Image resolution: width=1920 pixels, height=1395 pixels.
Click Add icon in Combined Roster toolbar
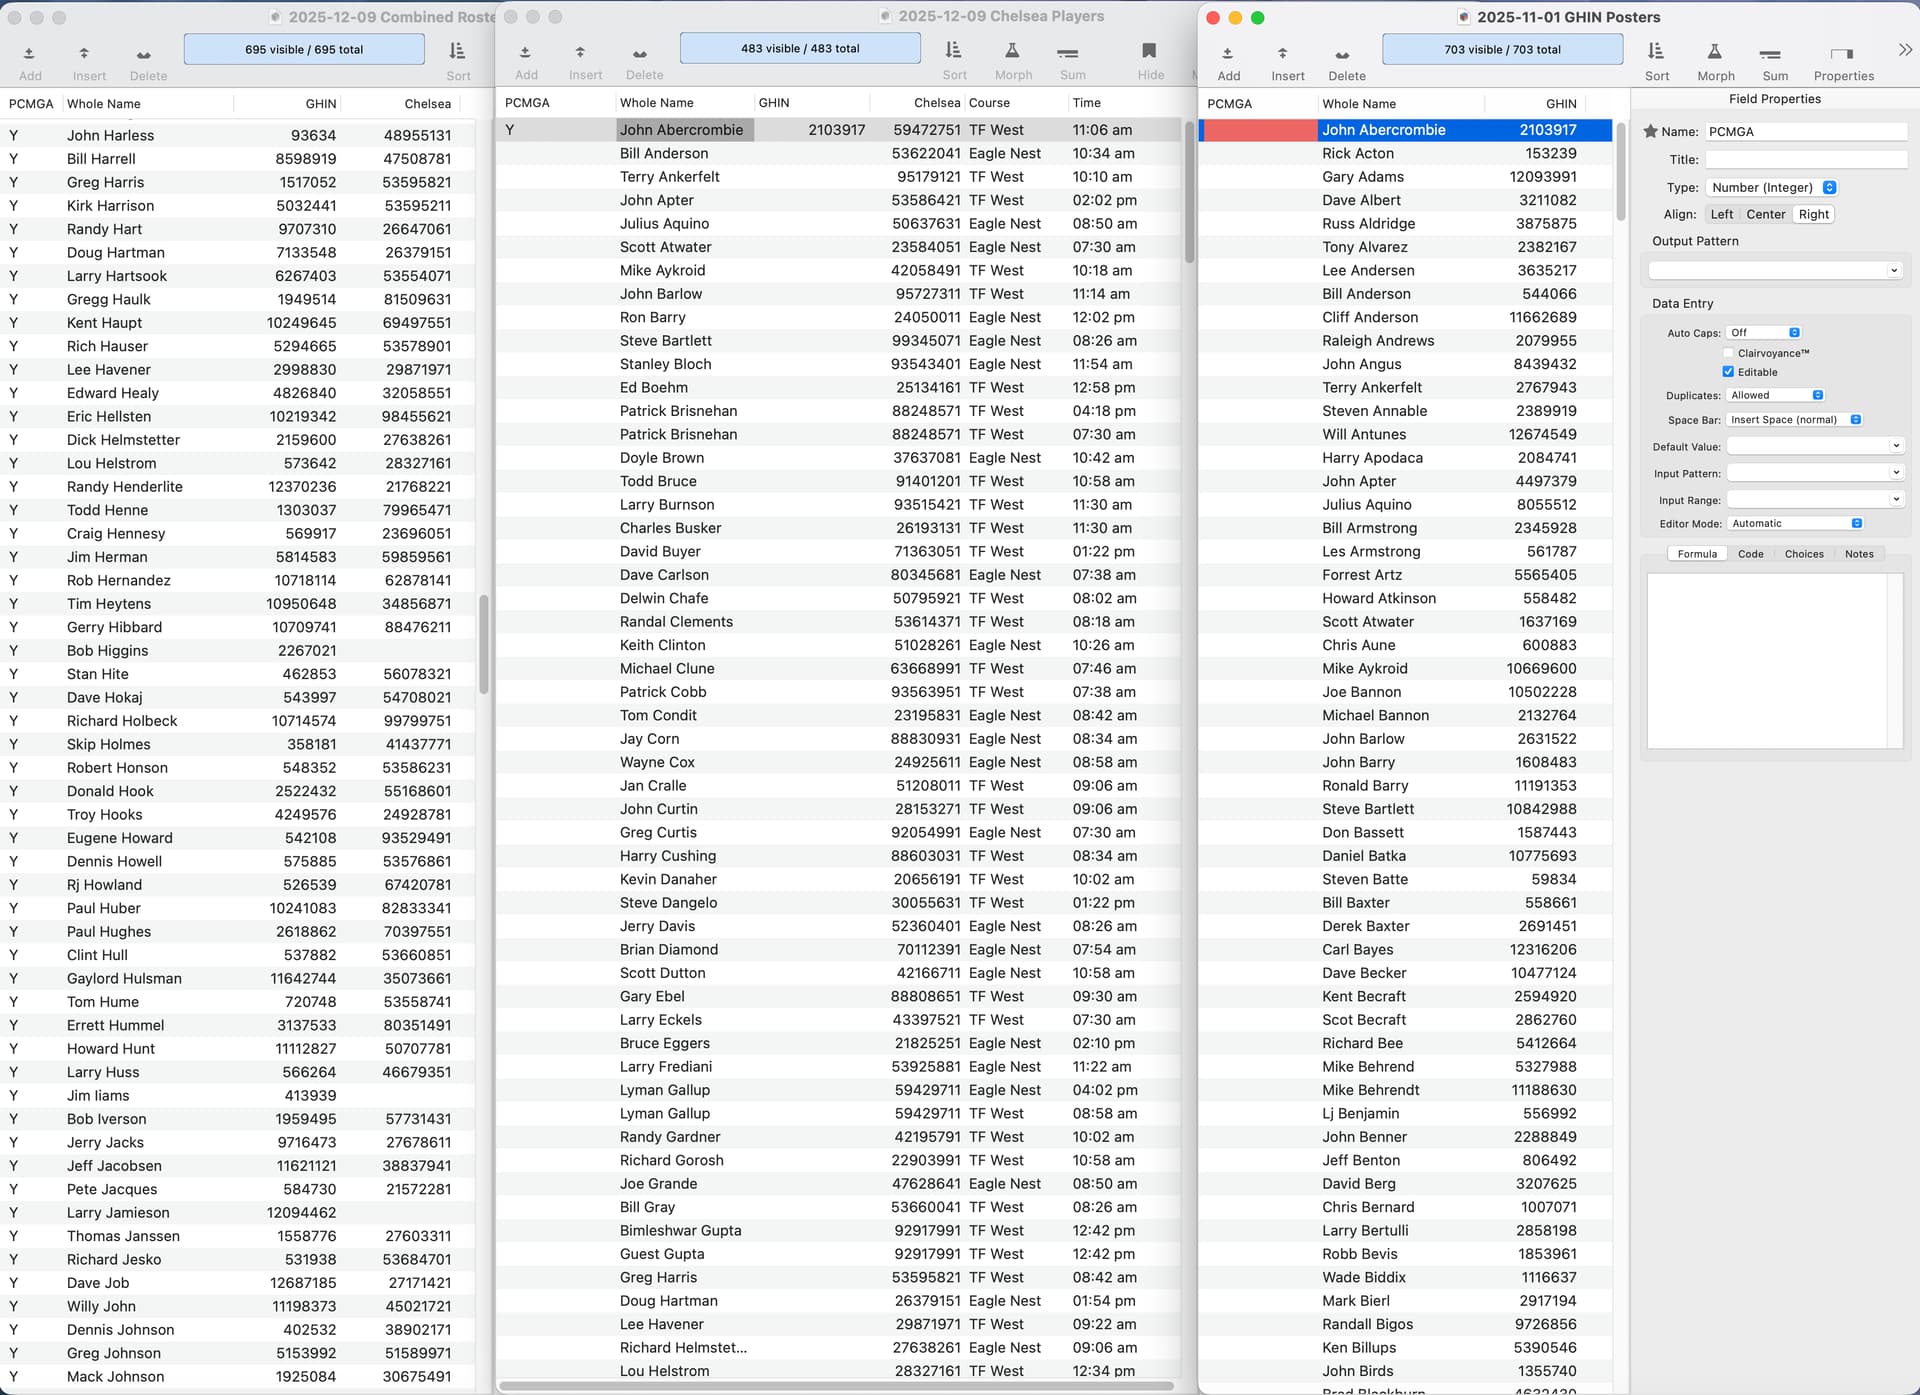coord(30,54)
